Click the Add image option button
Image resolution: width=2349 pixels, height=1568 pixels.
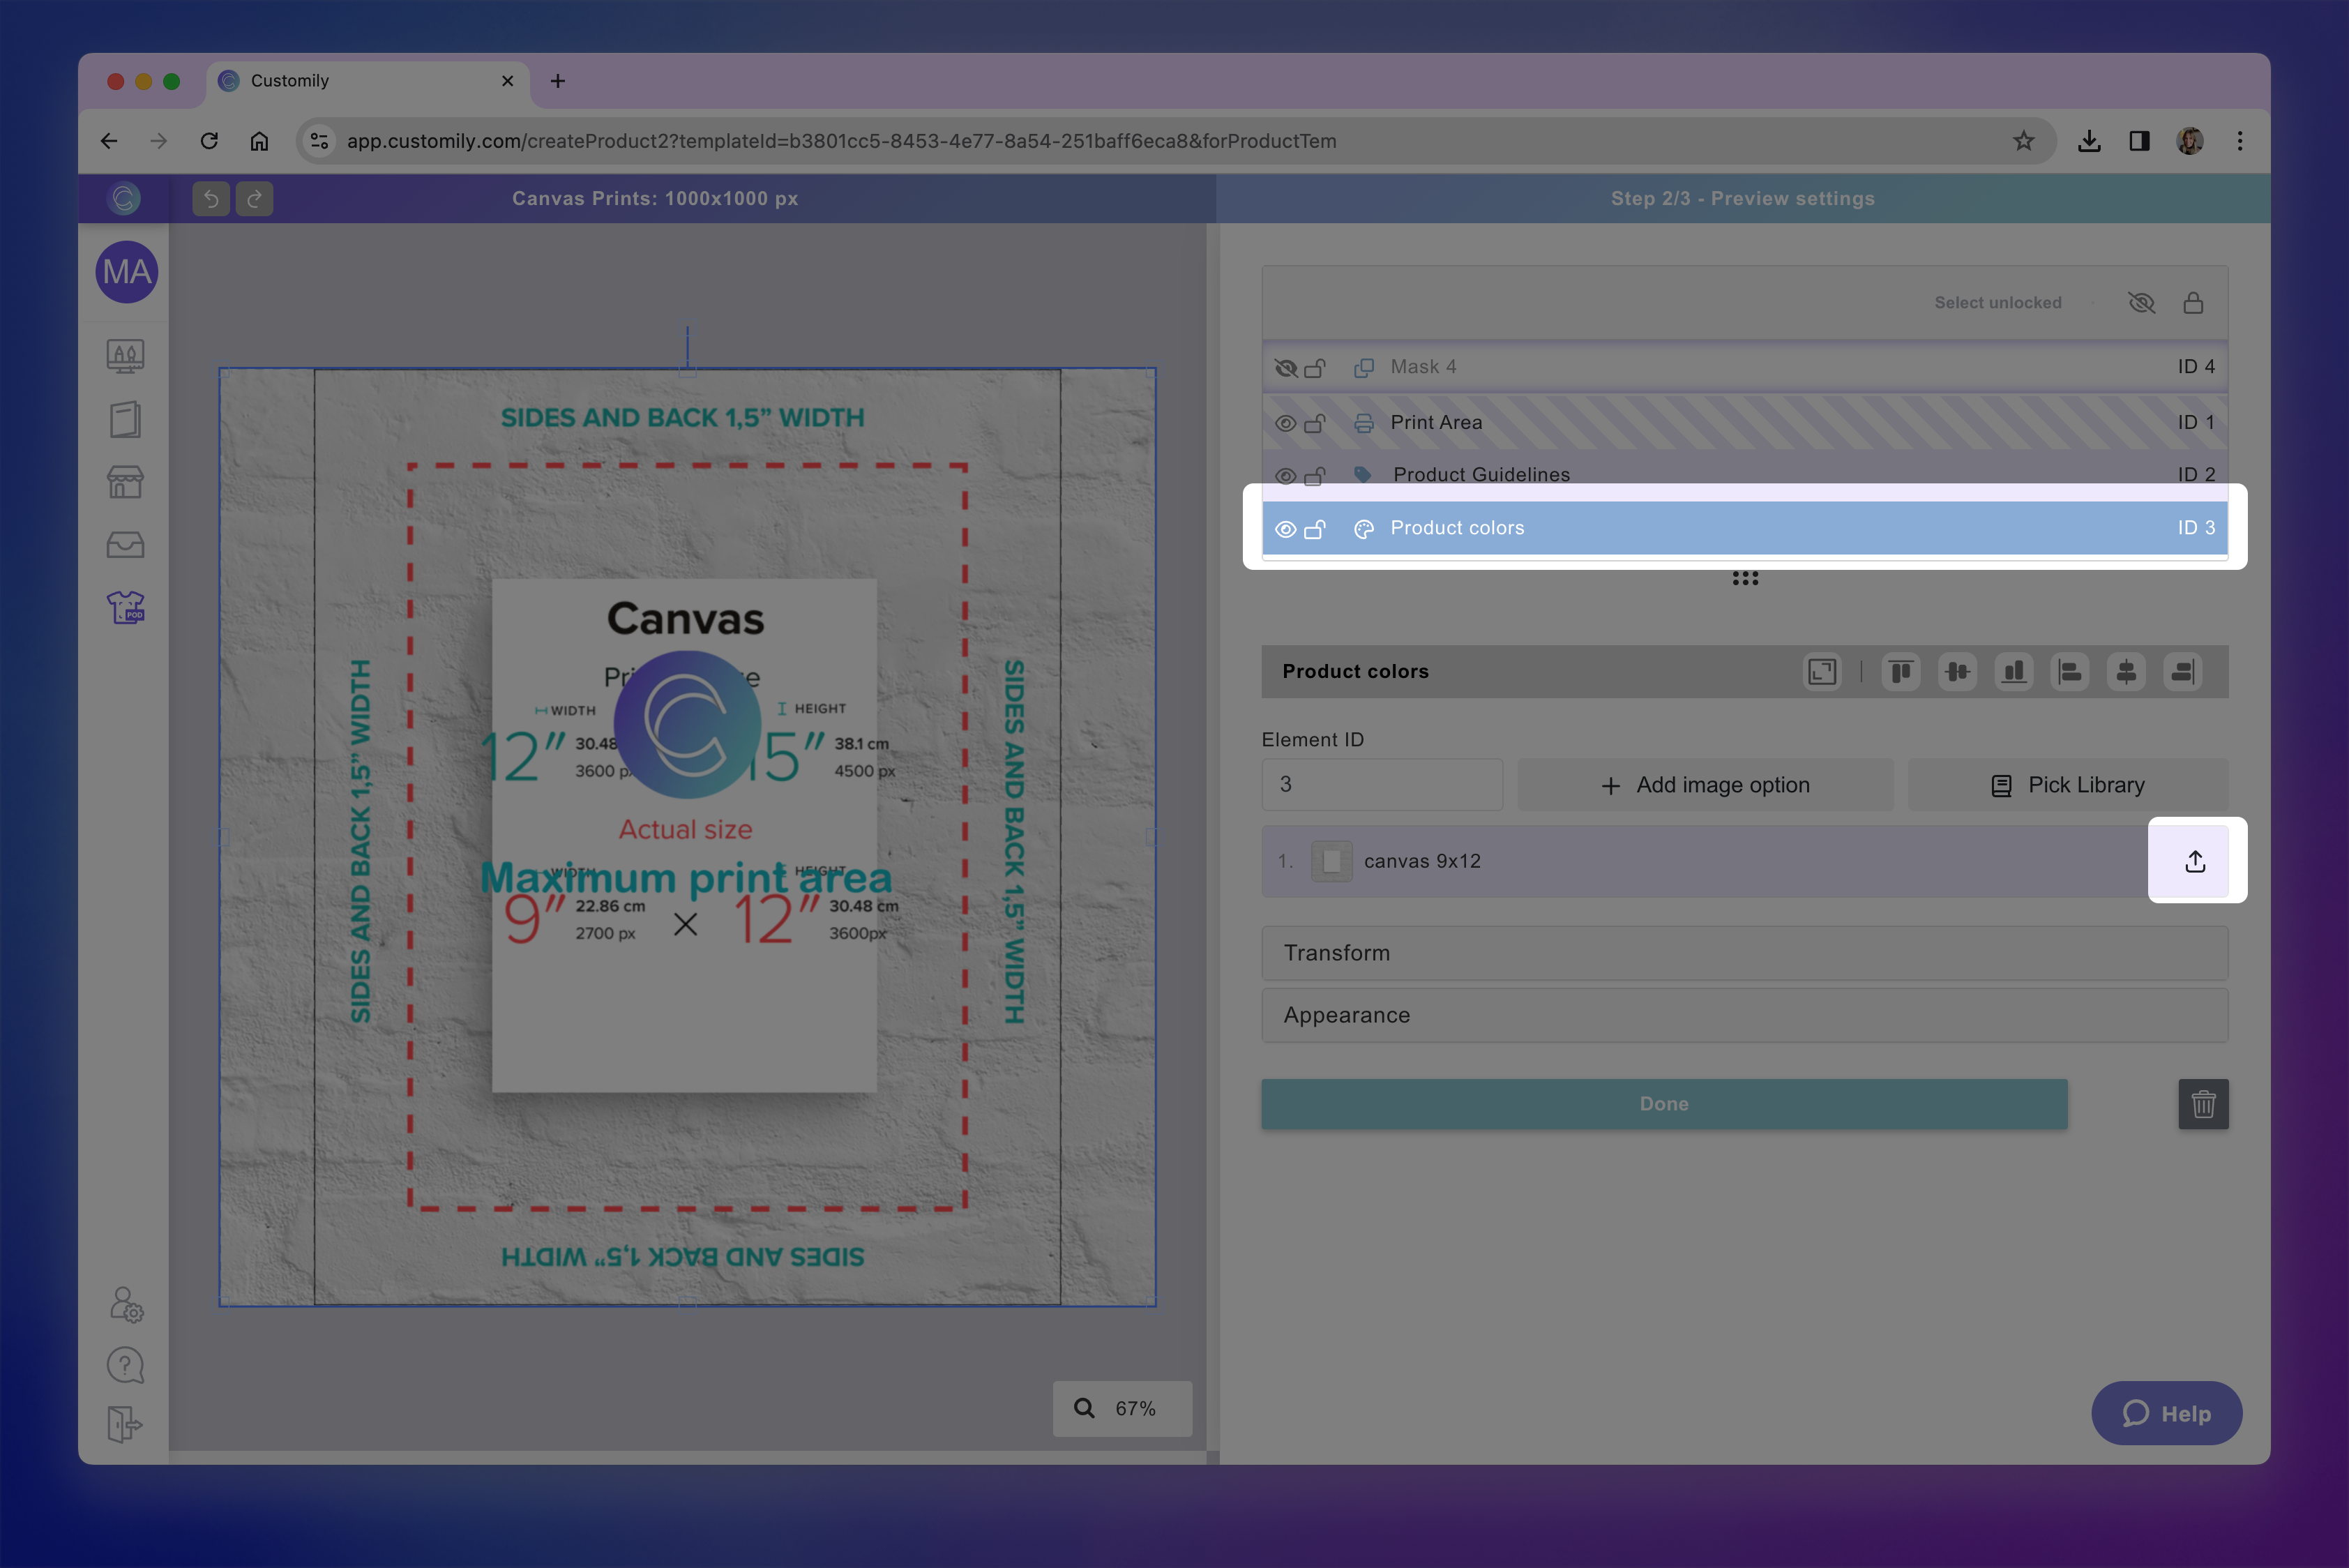coord(1705,785)
